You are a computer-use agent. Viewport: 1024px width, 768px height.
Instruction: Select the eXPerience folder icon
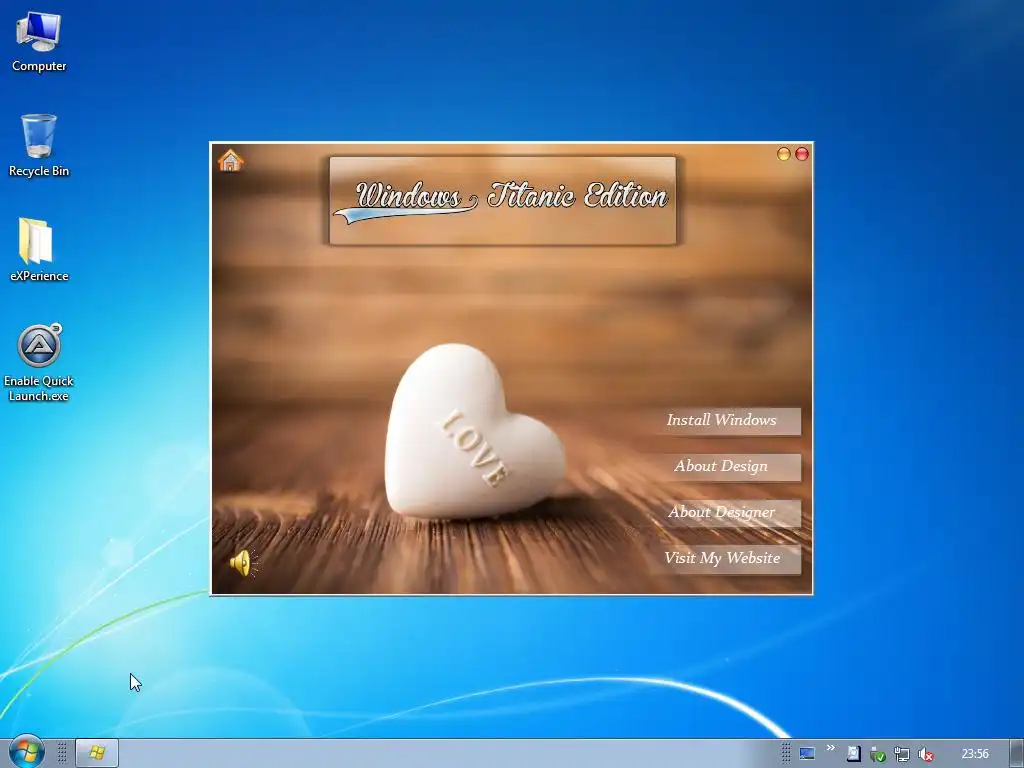coord(39,250)
